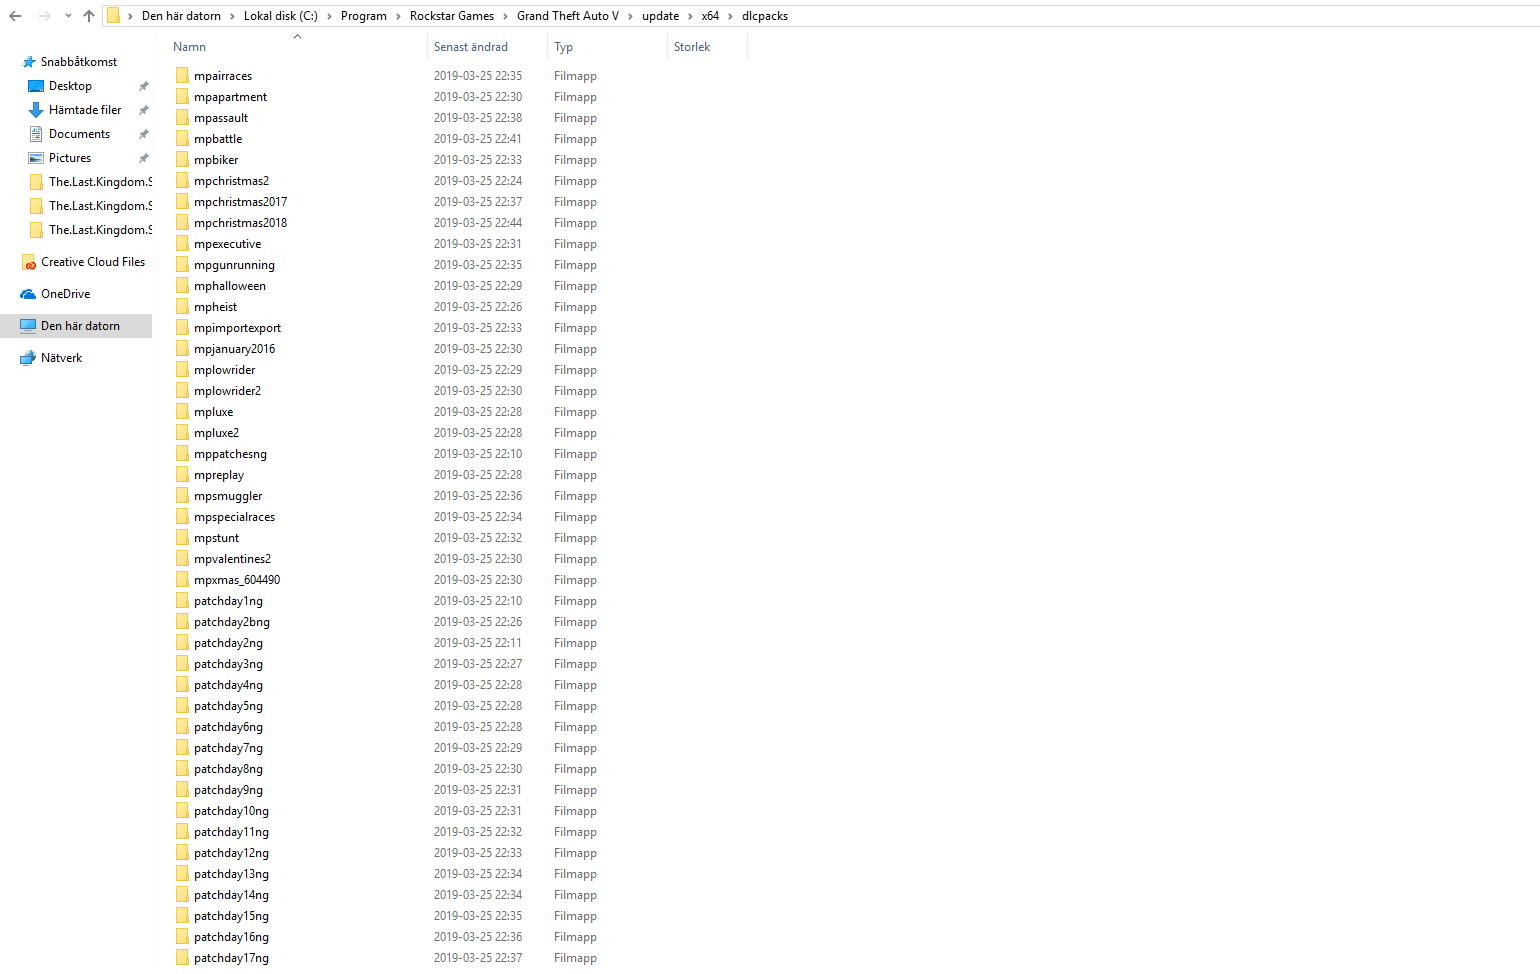Select the folder named mplowrider2
1540x974 pixels.
[227, 391]
